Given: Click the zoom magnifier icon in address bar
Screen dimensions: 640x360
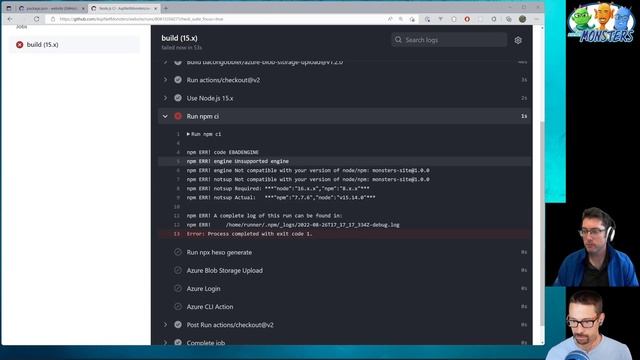Looking at the screenshot, I should point(401,19).
